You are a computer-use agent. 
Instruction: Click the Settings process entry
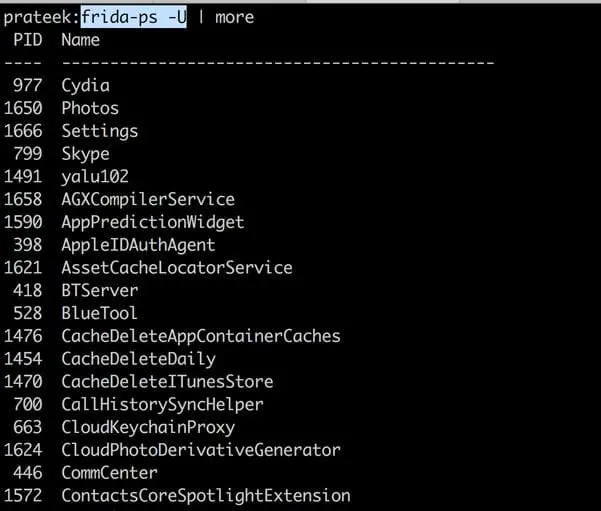(x=100, y=131)
